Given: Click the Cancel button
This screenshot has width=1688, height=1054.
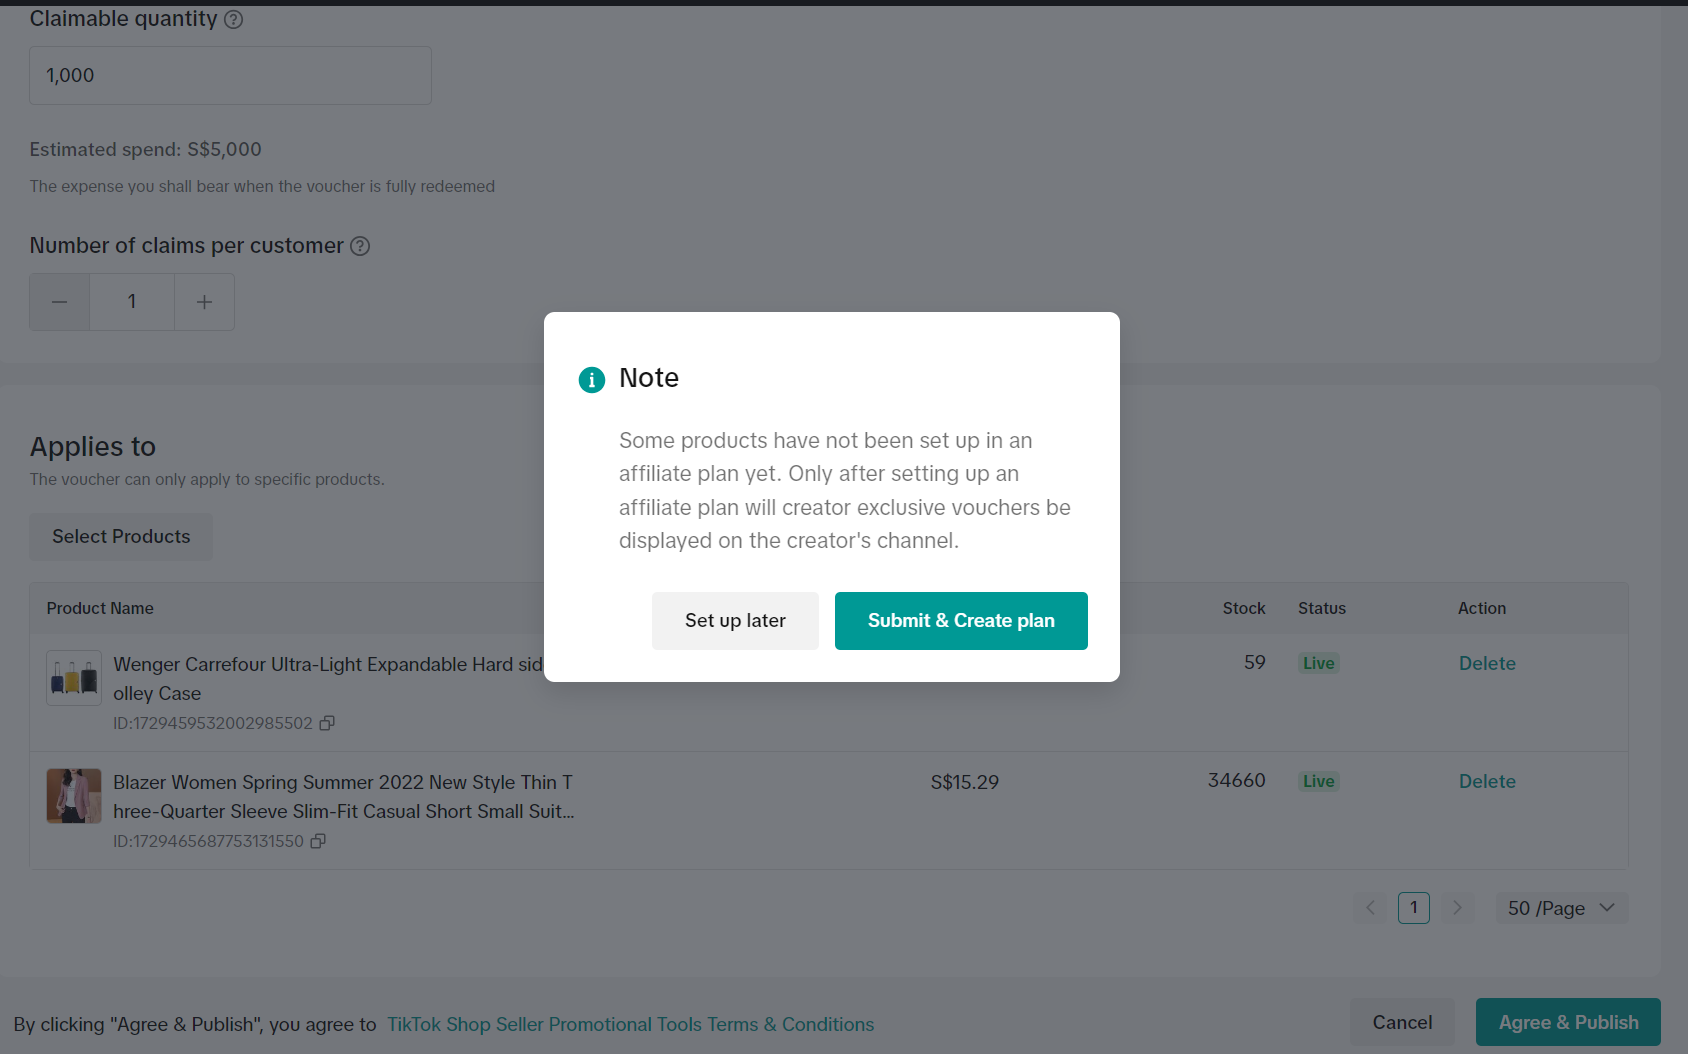Looking at the screenshot, I should pos(1402,1023).
